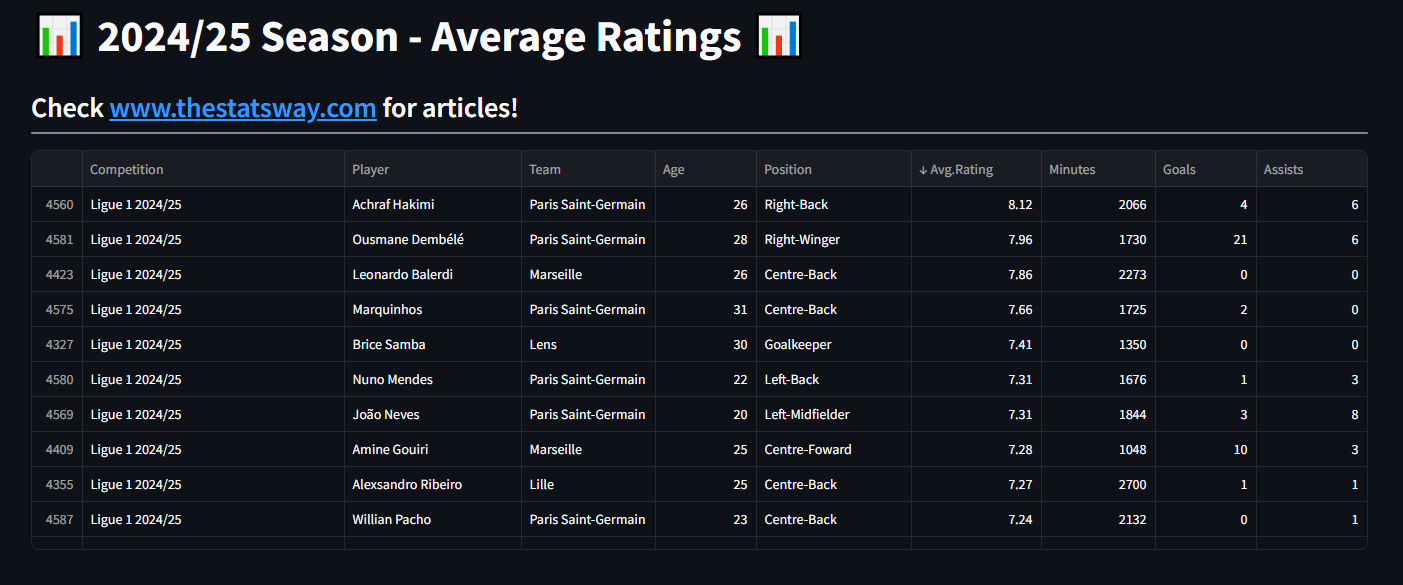Click the 7.86 average rating cell

click(976, 274)
